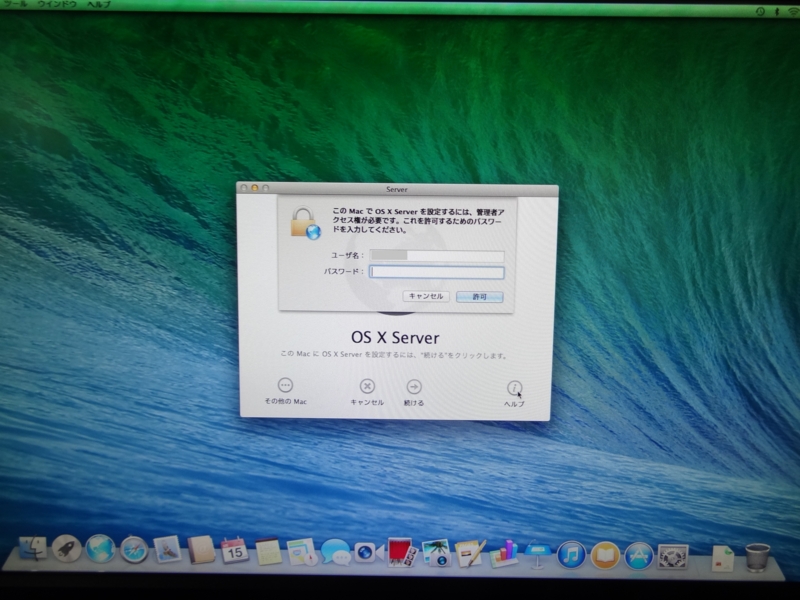Image resolution: width=800 pixels, height=600 pixels.
Task: Open Launchpad rocket icon in Dock
Action: (x=67, y=549)
